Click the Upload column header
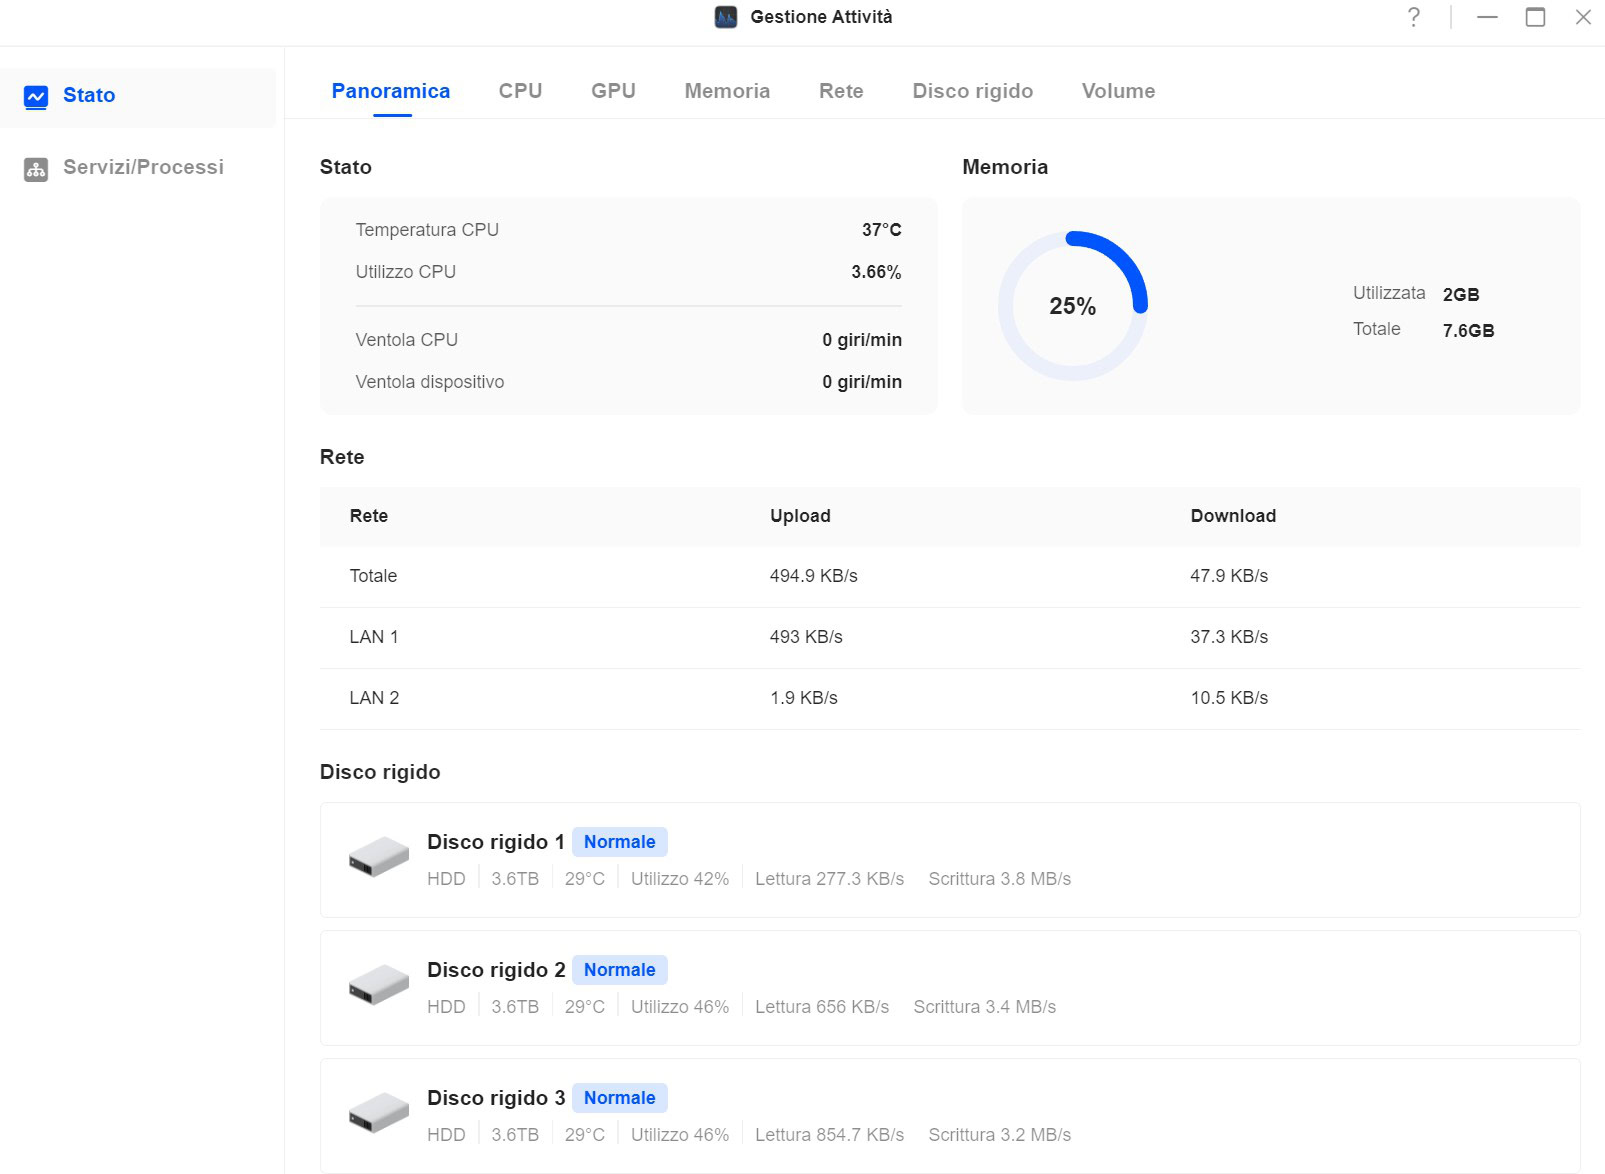1605x1174 pixels. pos(800,516)
